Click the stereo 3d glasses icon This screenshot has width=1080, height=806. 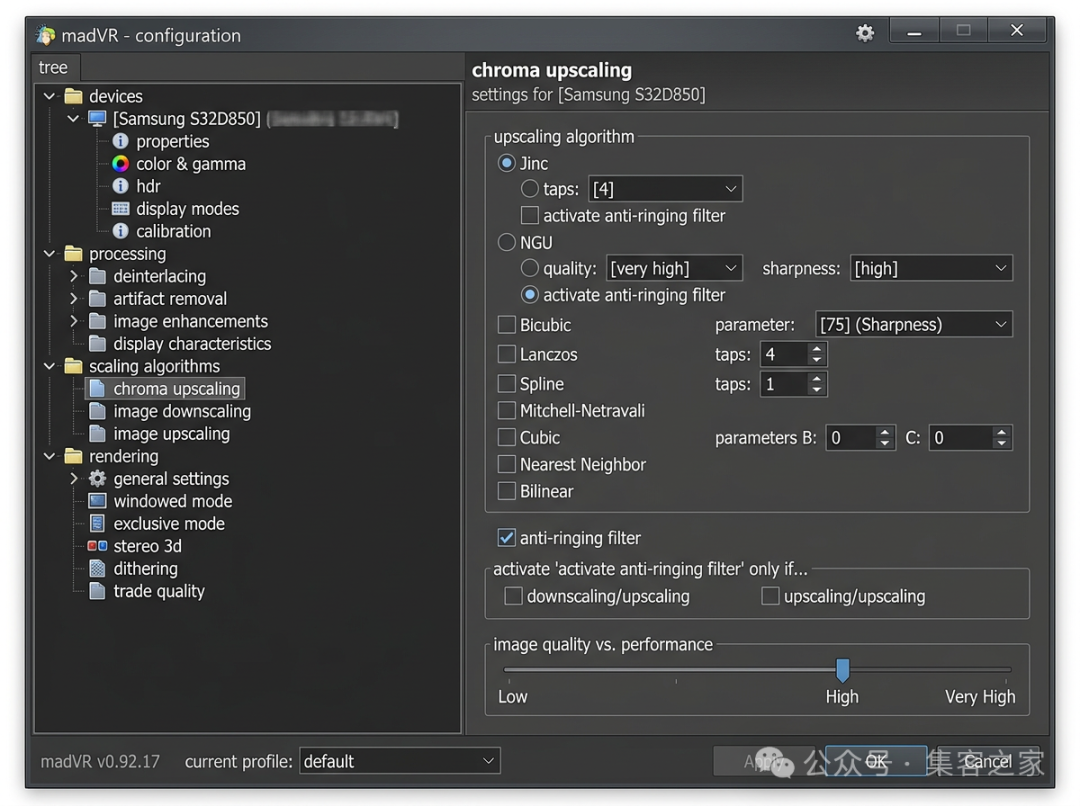pos(97,546)
